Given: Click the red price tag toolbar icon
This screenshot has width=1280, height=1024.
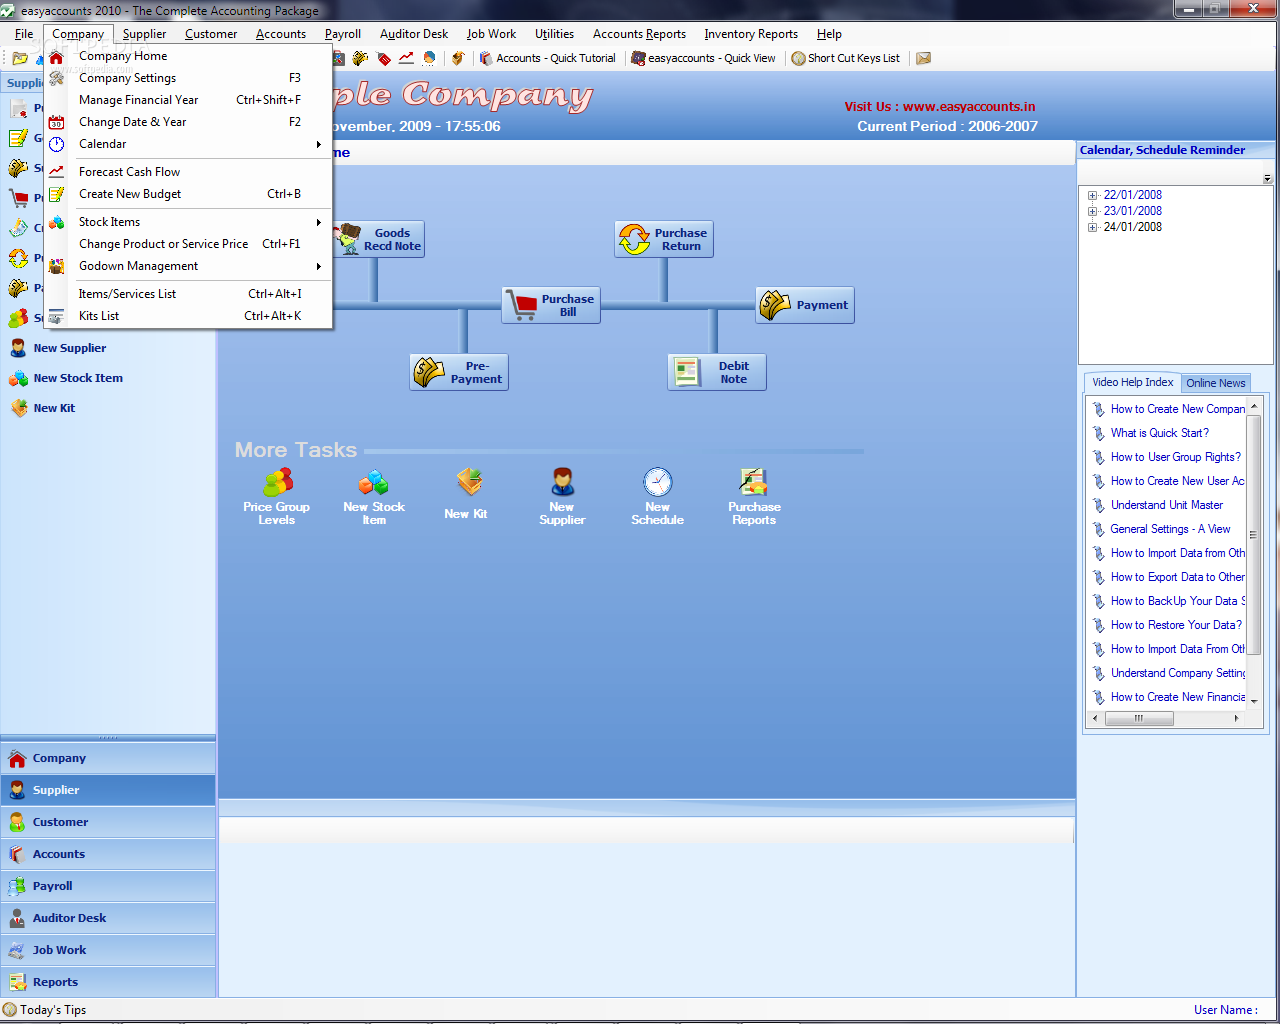Looking at the screenshot, I should tap(384, 58).
